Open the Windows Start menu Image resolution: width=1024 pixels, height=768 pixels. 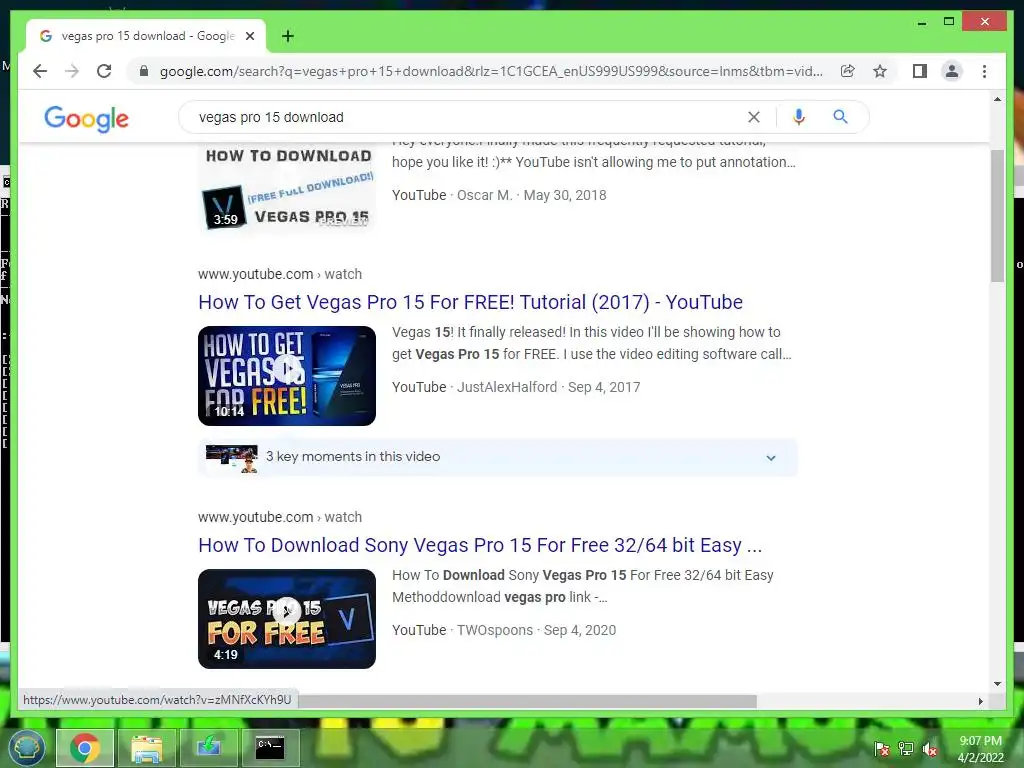tap(25, 747)
